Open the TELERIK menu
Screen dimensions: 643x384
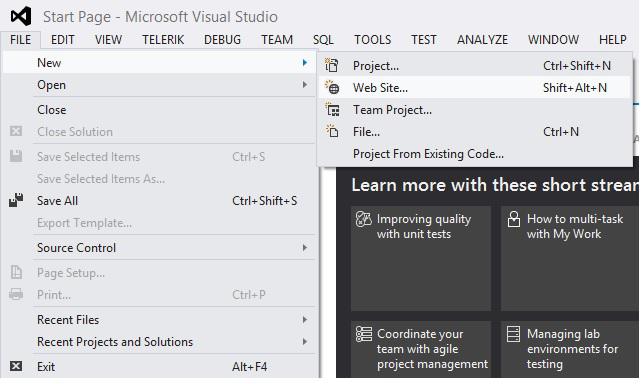pos(163,40)
